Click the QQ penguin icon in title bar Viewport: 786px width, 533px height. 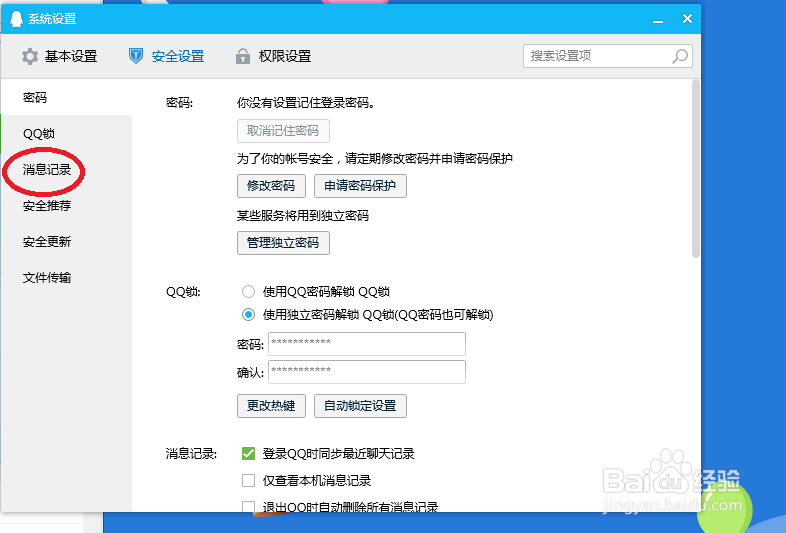point(17,19)
